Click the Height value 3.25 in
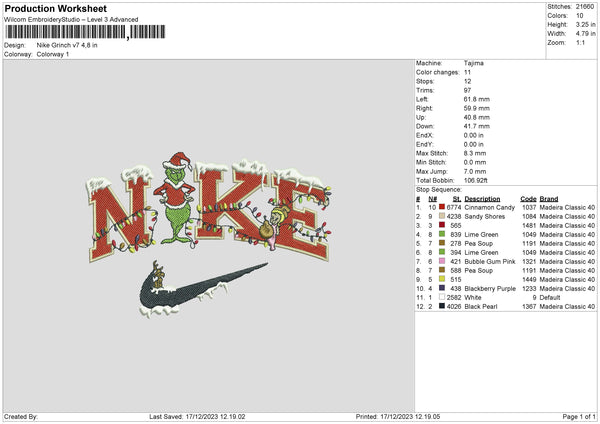Image resolution: width=600 pixels, height=424 pixels. tap(585, 24)
